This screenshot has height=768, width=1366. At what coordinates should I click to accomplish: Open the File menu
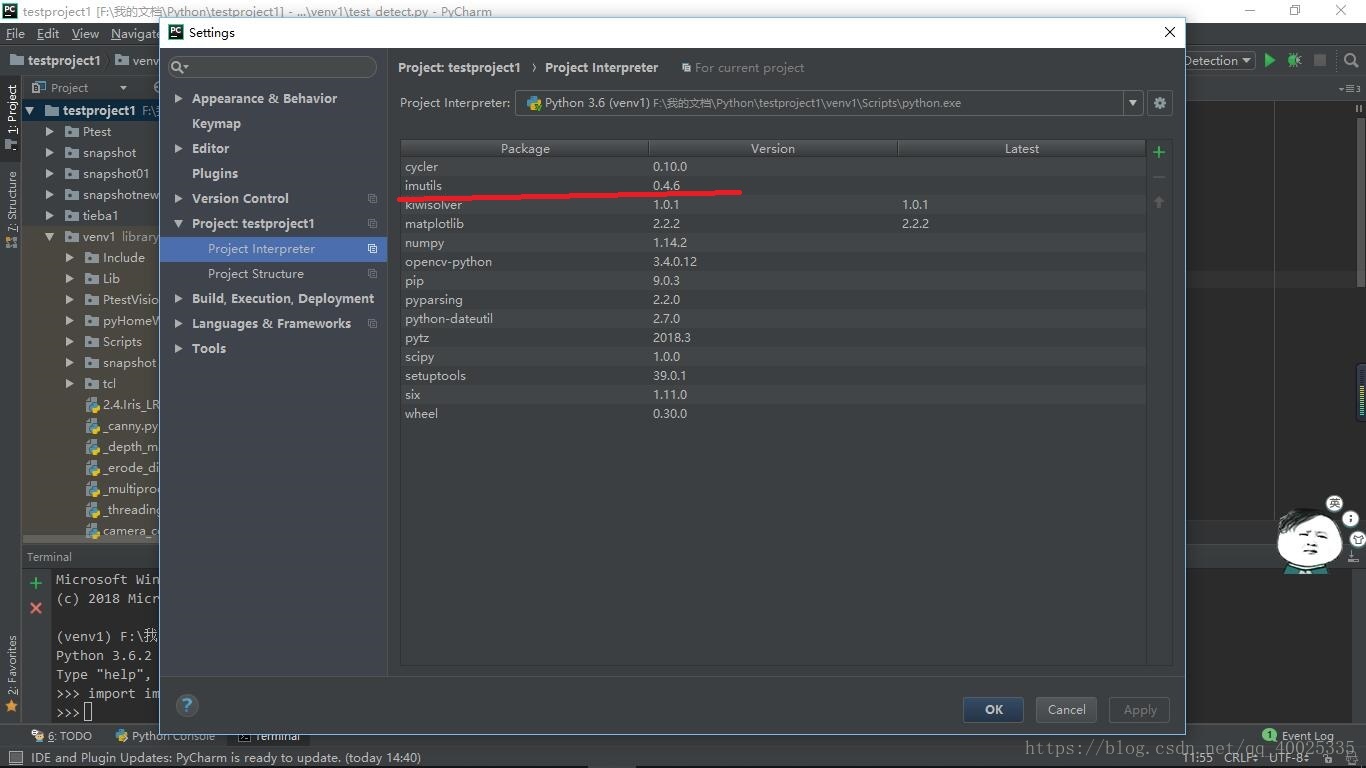(15, 33)
